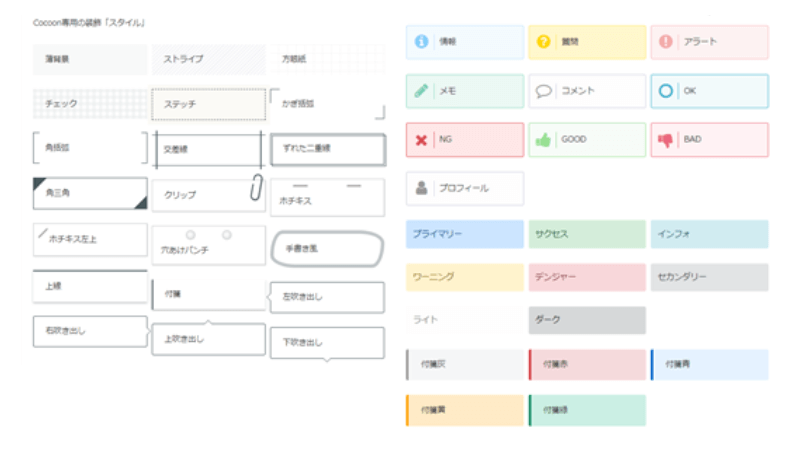The width and height of the screenshot is (800, 450).
Task: Click the person icon in プロフィール box
Action: click(421, 187)
